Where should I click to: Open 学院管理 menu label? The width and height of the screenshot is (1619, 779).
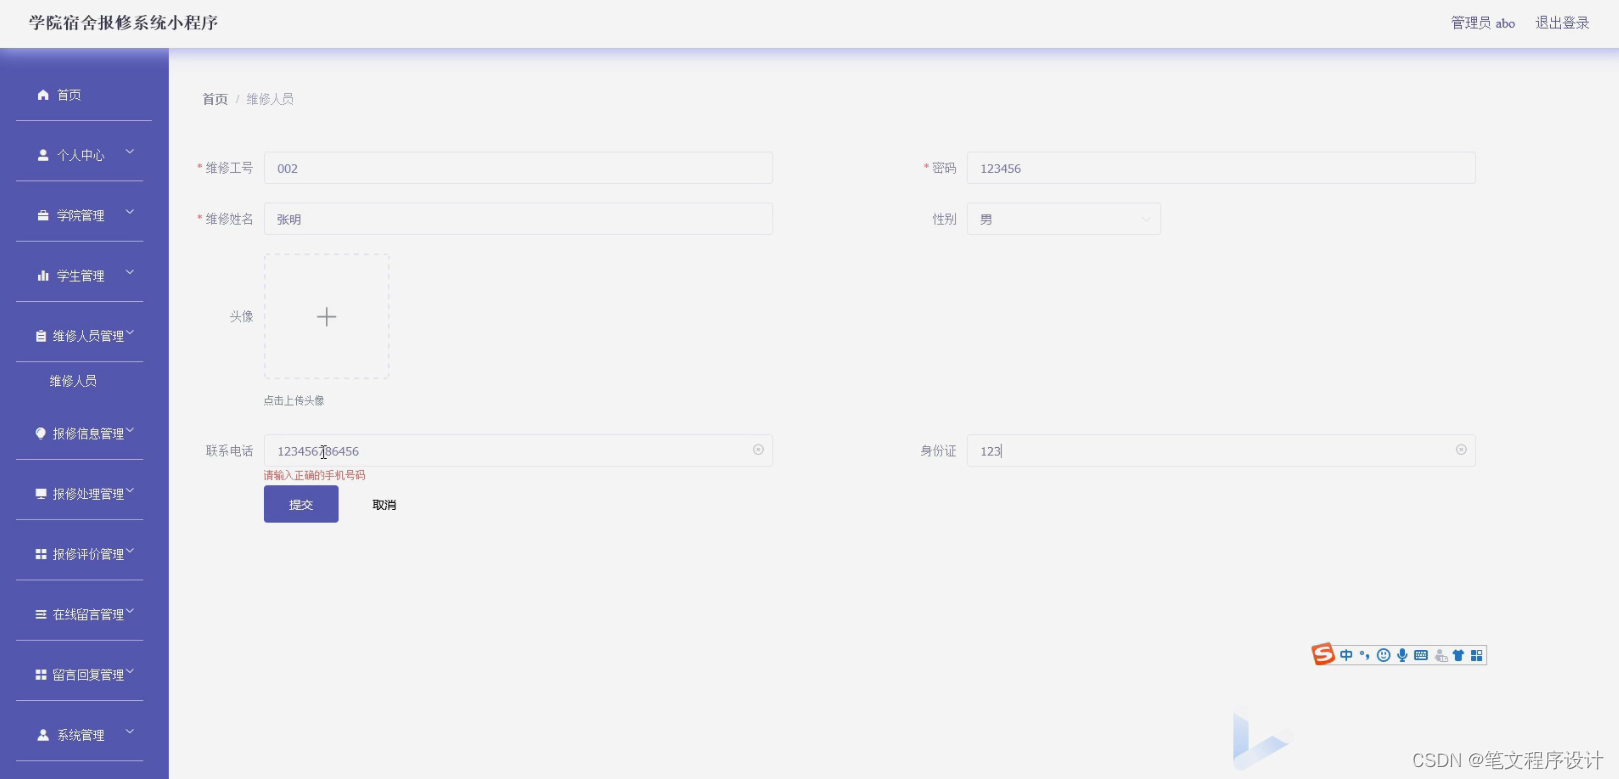pyautogui.click(x=80, y=215)
